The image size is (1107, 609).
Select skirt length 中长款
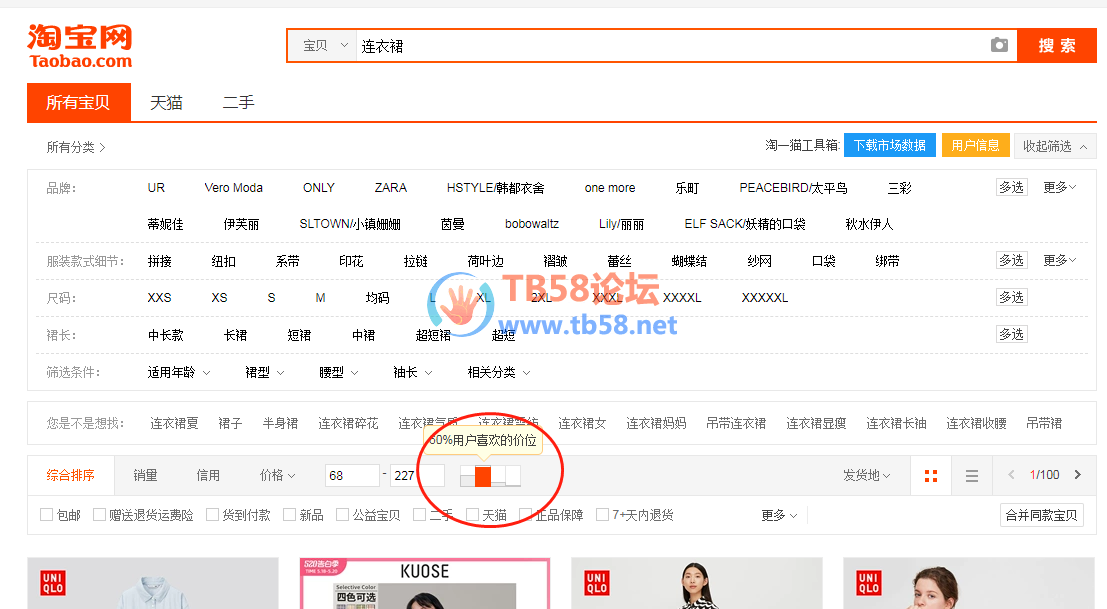165,335
